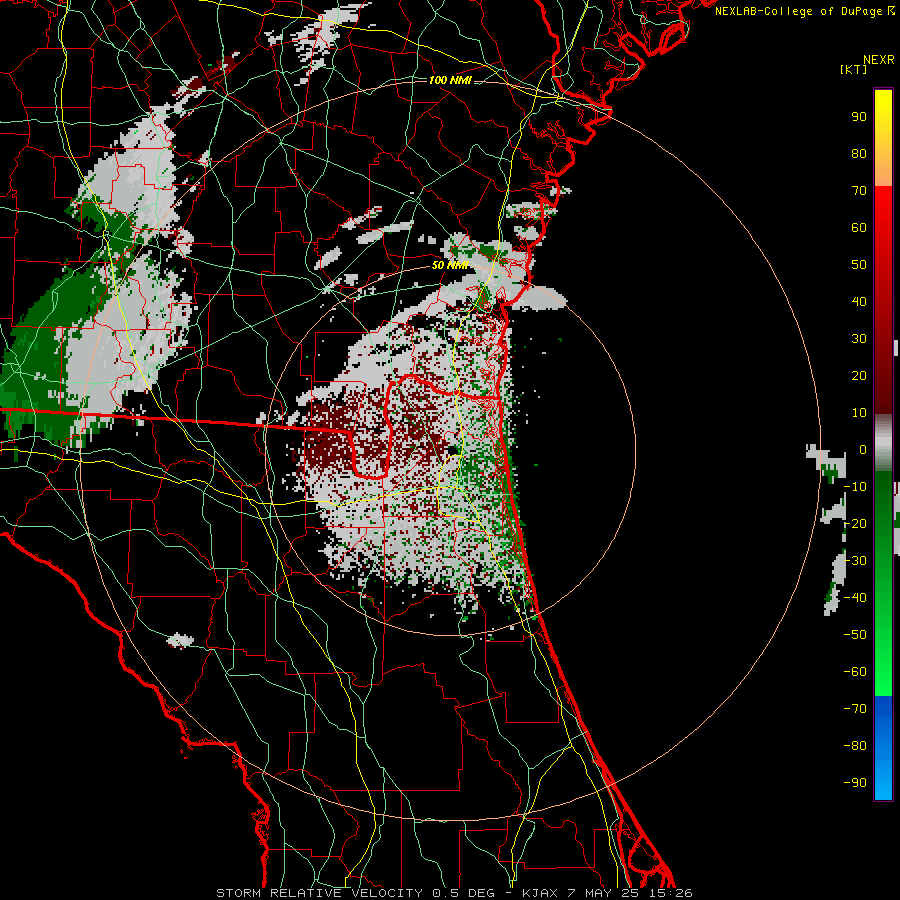
Task: Click the 70 value on velocity scale
Action: [859, 191]
